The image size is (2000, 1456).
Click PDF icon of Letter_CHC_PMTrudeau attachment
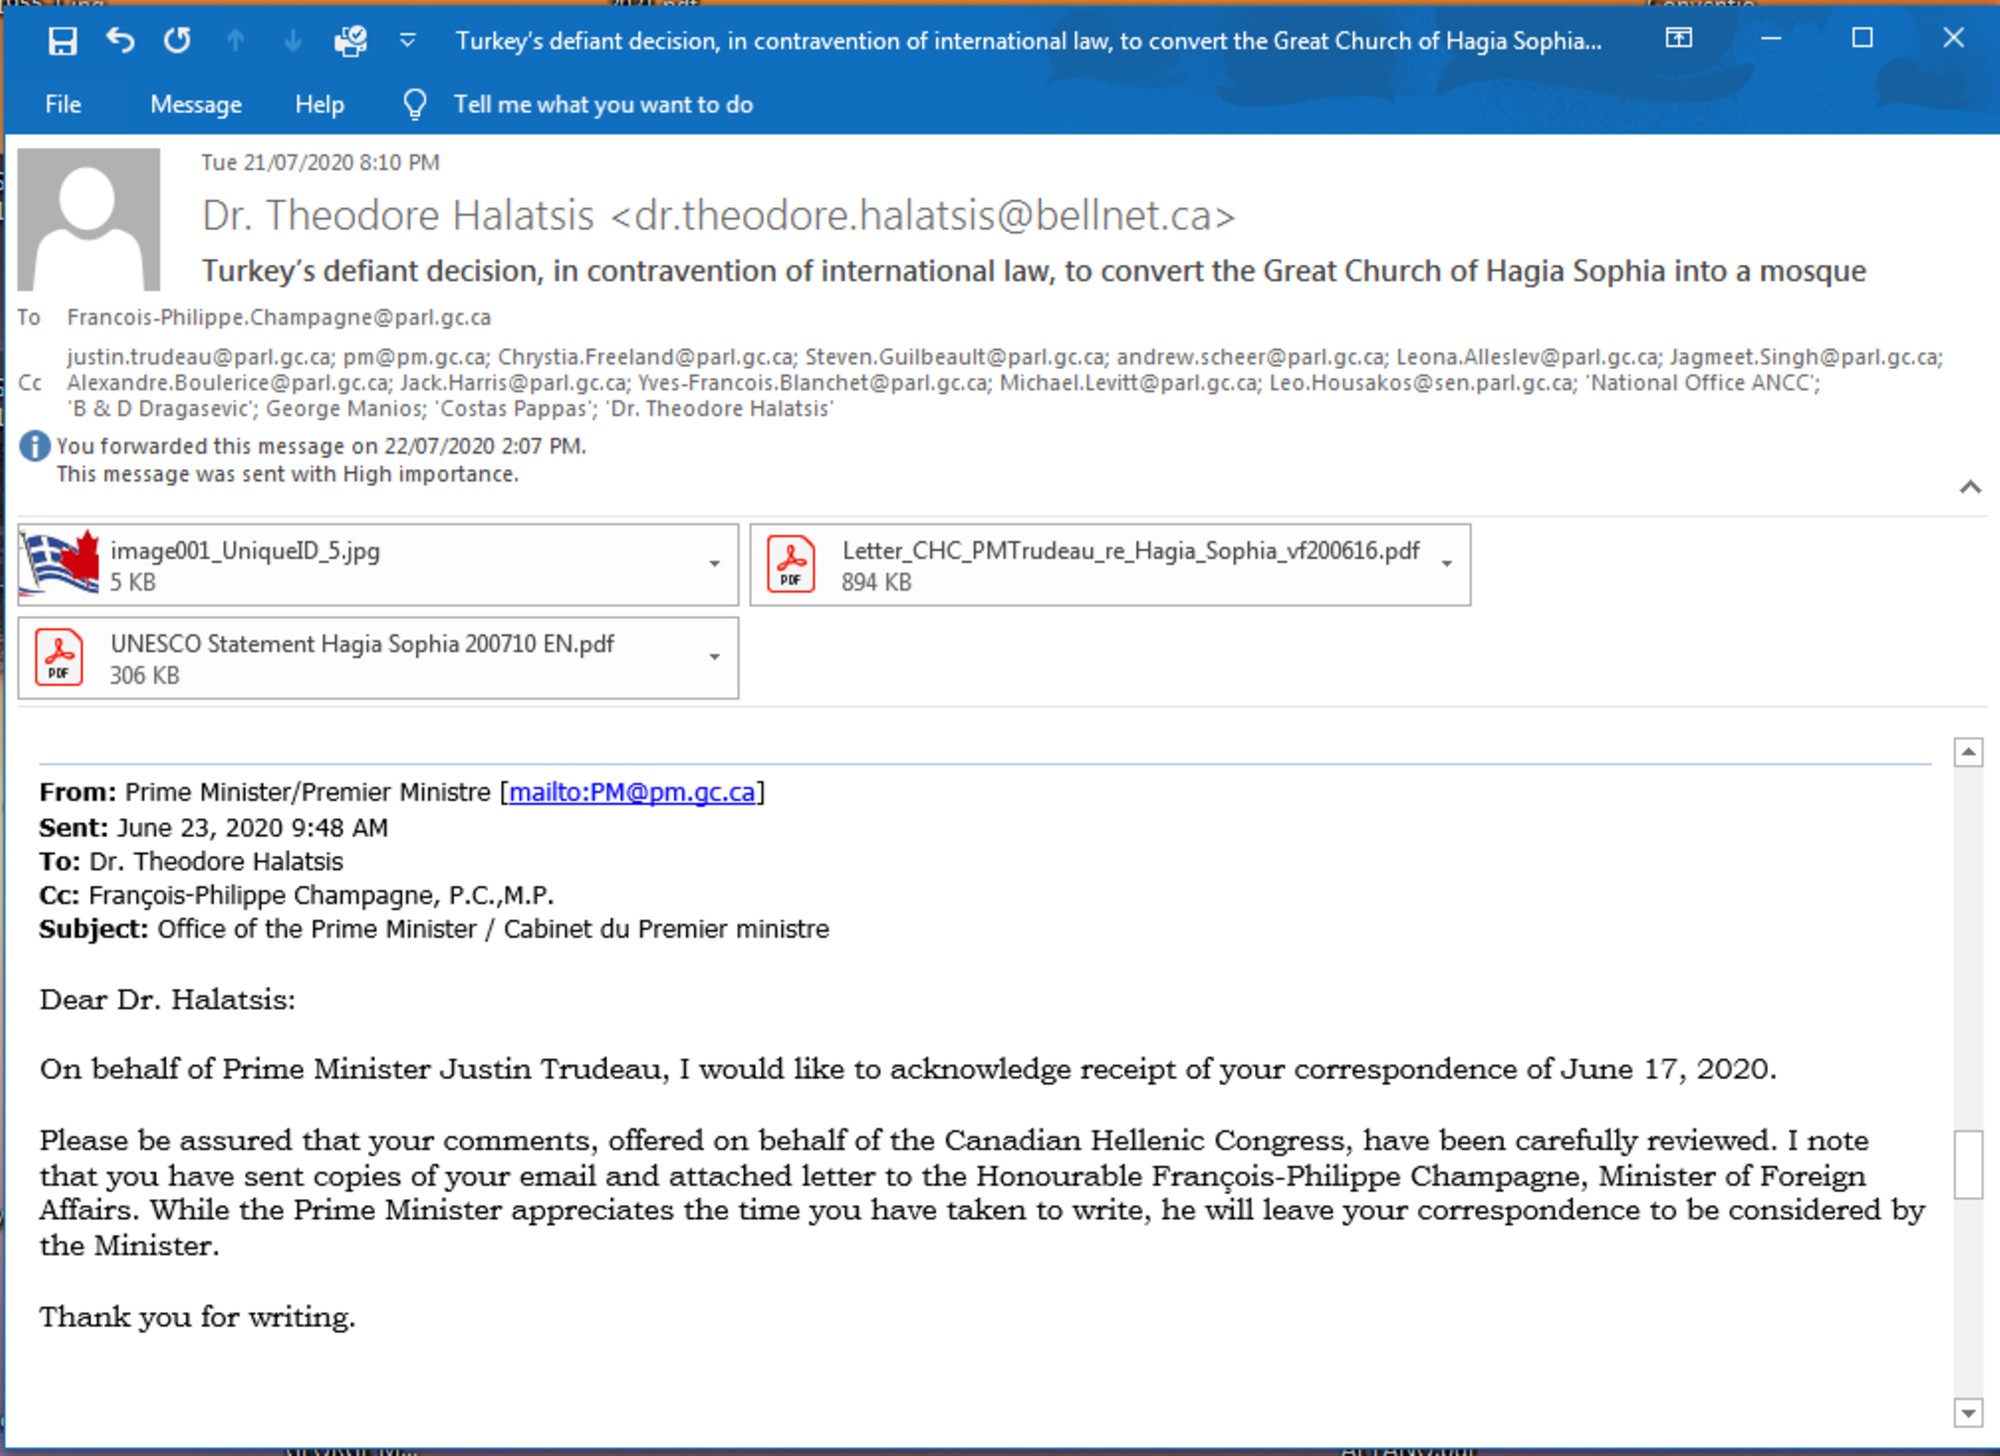(791, 564)
